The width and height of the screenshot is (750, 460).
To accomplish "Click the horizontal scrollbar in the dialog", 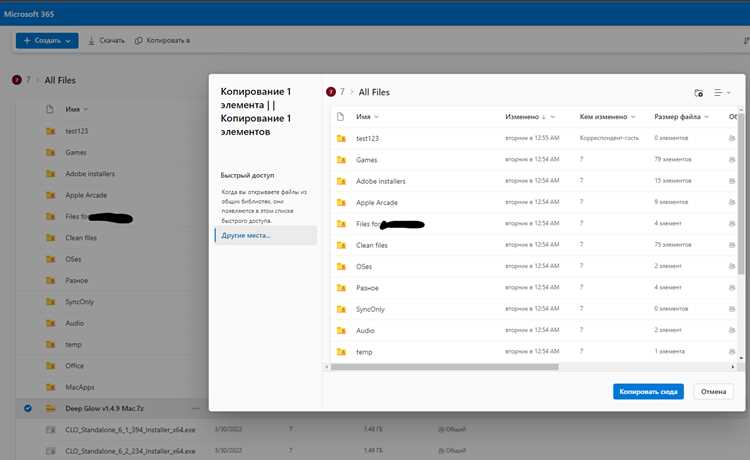I will [x=444, y=367].
